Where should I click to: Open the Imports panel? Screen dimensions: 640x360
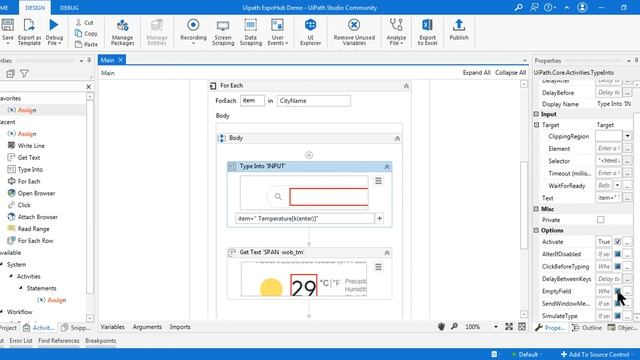[180, 327]
